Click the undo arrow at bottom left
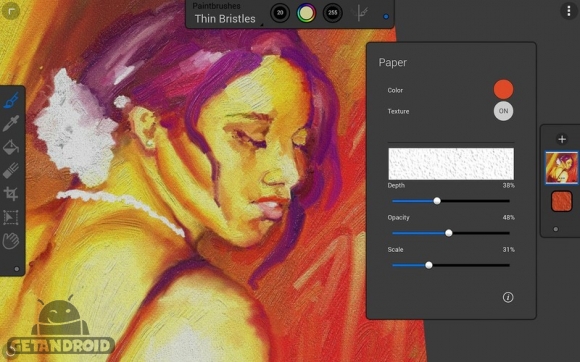The height and width of the screenshot is (362, 580). 10,350
